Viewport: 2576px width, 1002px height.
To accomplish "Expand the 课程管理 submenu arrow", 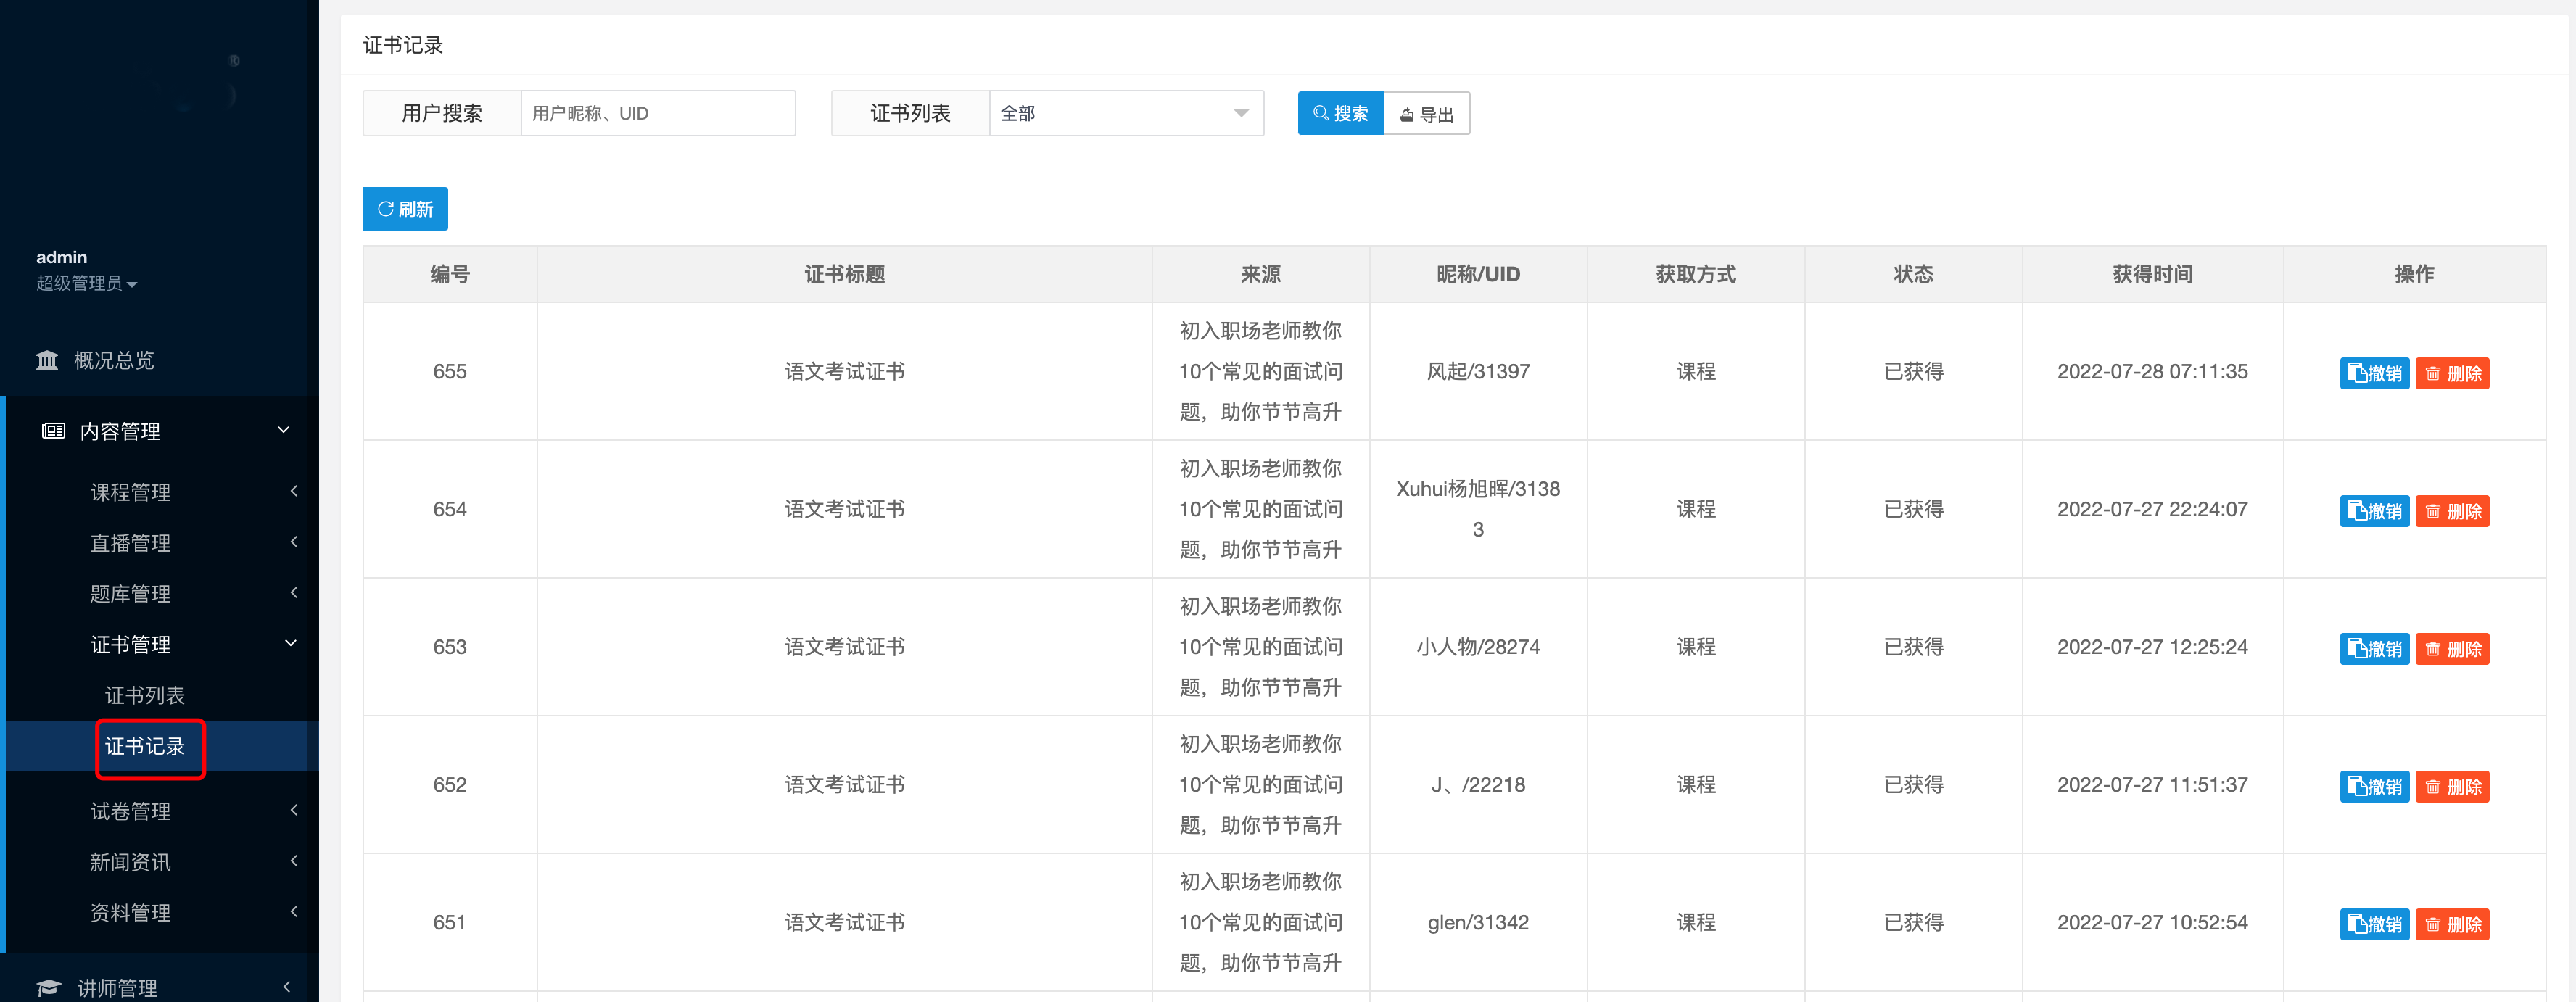I will click(294, 491).
